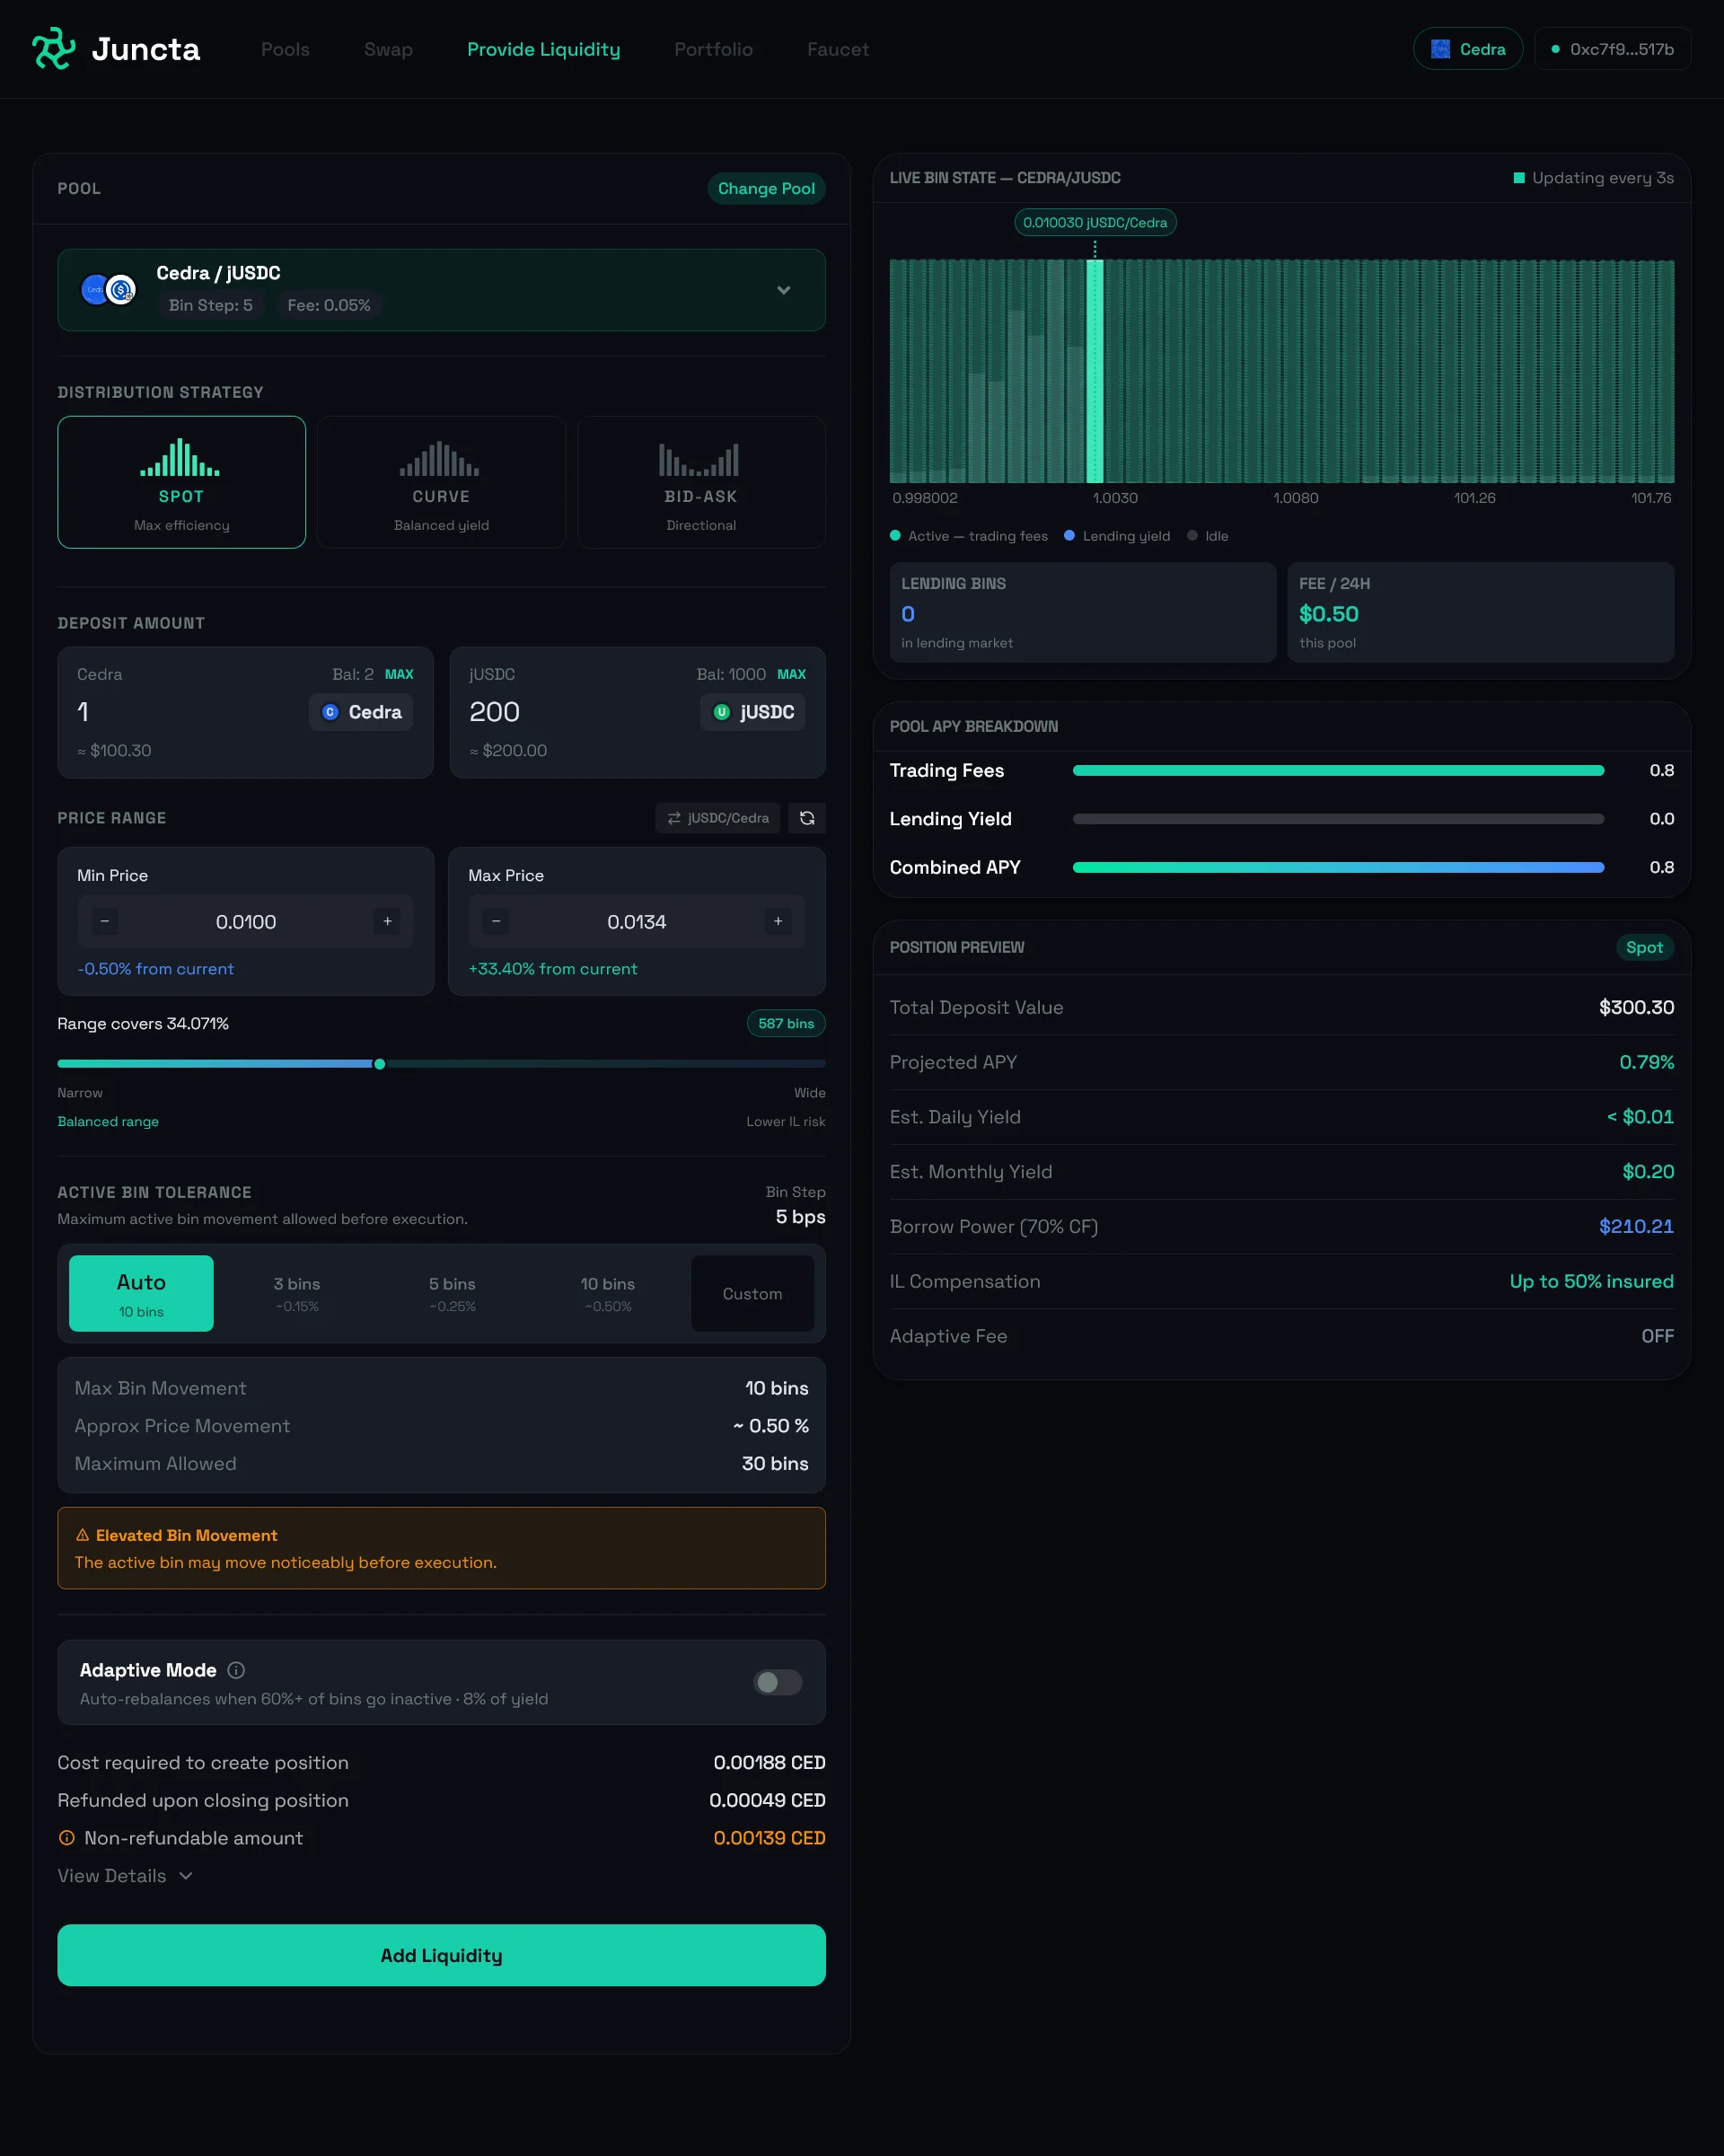Click the Borrow Power value $210.21
1724x2156 pixels.
pyautogui.click(x=1636, y=1226)
